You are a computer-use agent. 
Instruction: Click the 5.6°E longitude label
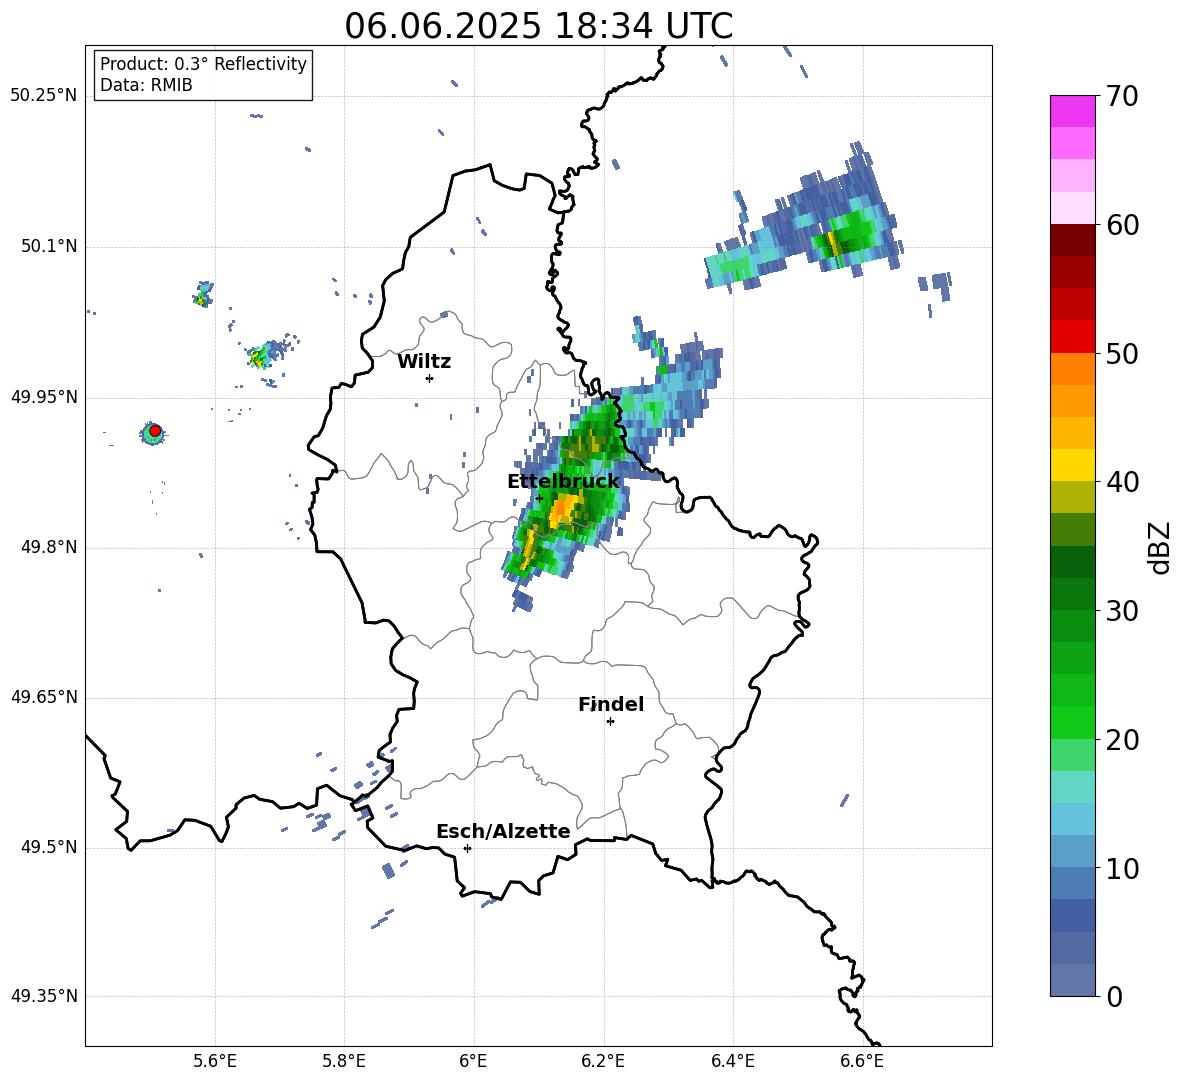(215, 1061)
